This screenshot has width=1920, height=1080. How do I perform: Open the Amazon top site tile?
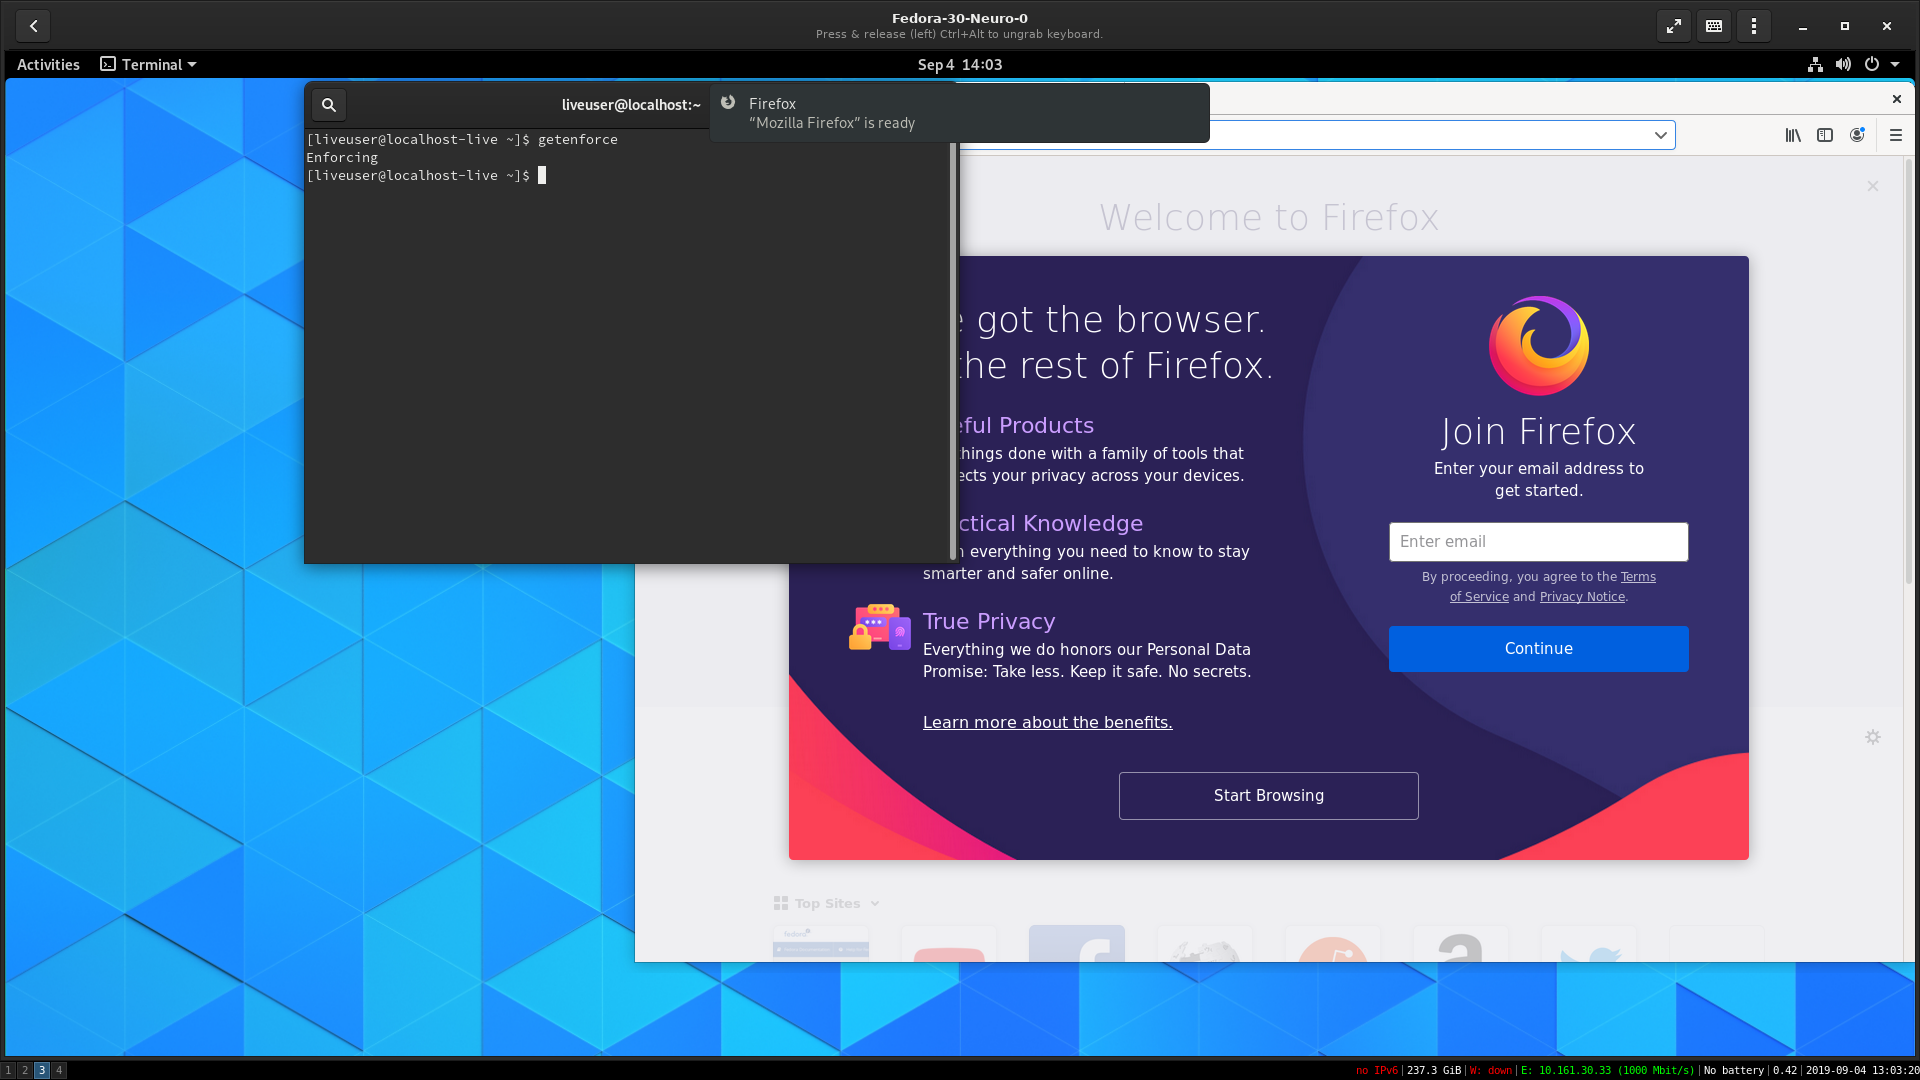tap(1461, 943)
